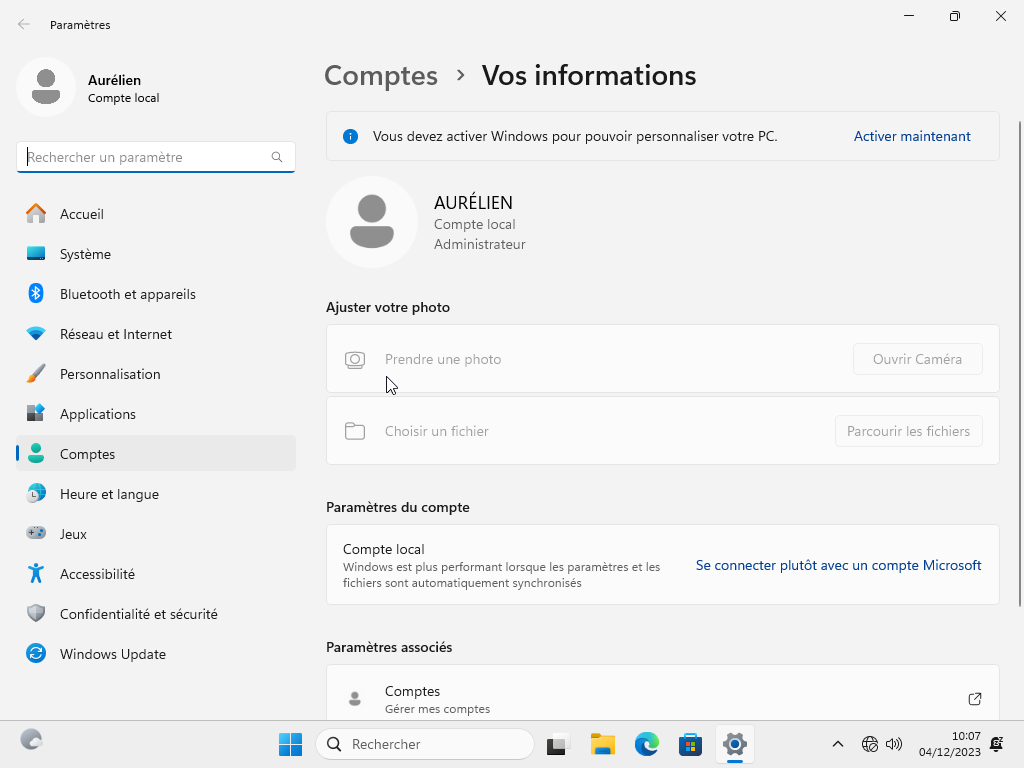Click the volume speaker icon in the tray
Image resolution: width=1024 pixels, height=768 pixels.
pos(894,744)
